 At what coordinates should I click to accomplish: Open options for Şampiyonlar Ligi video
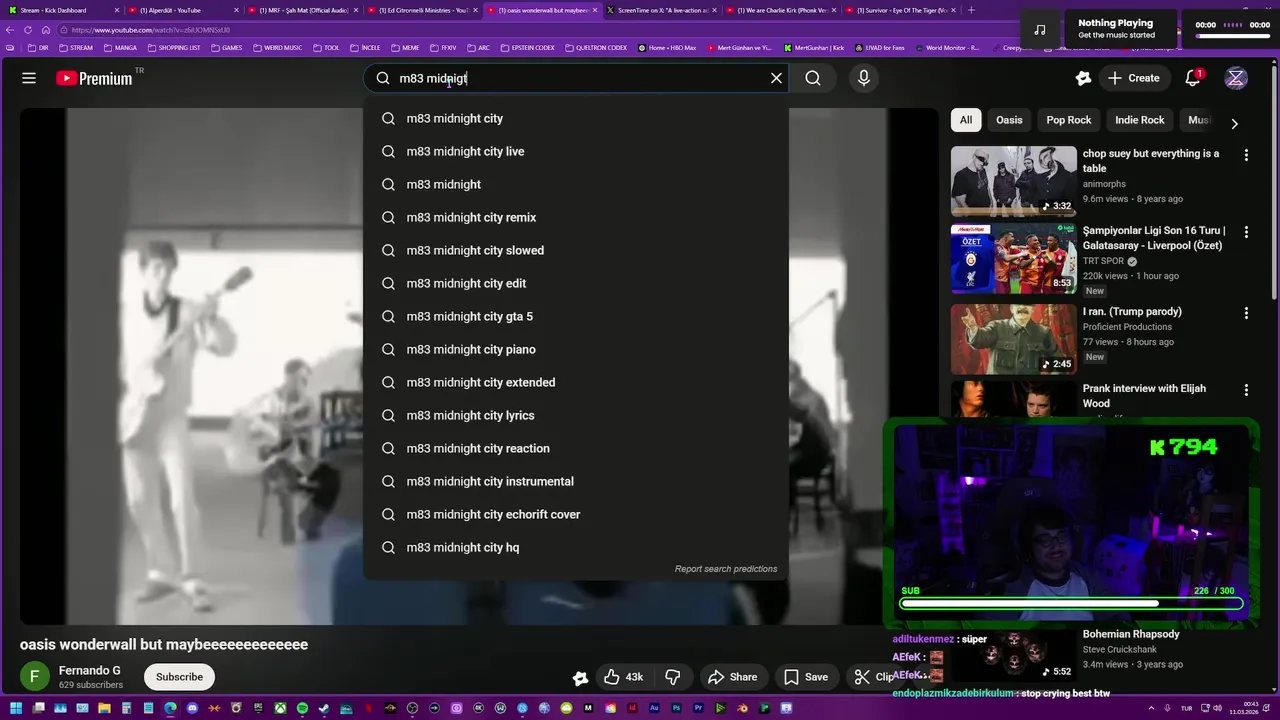coord(1246,232)
